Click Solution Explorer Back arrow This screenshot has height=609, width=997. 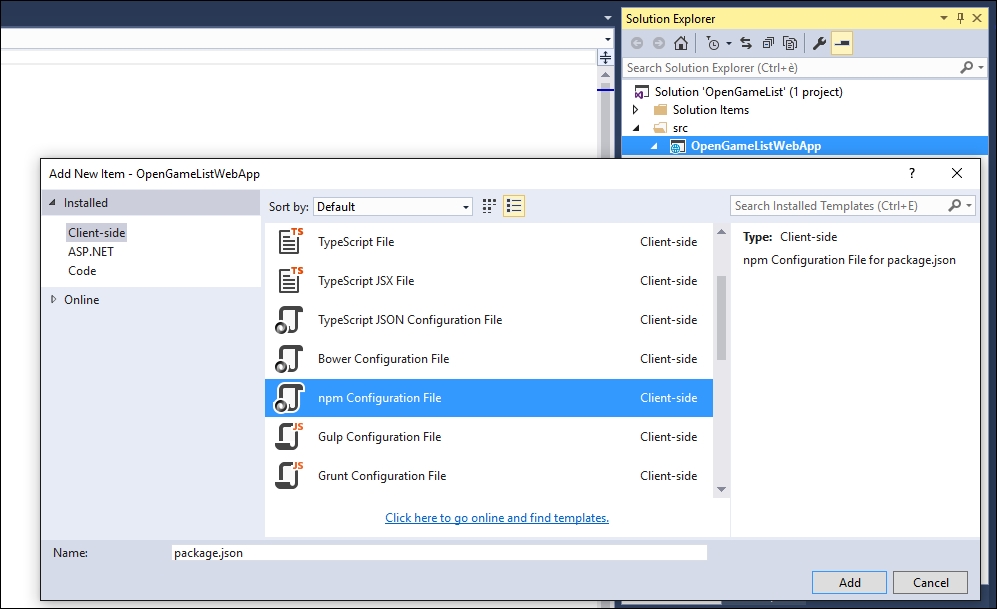636,43
